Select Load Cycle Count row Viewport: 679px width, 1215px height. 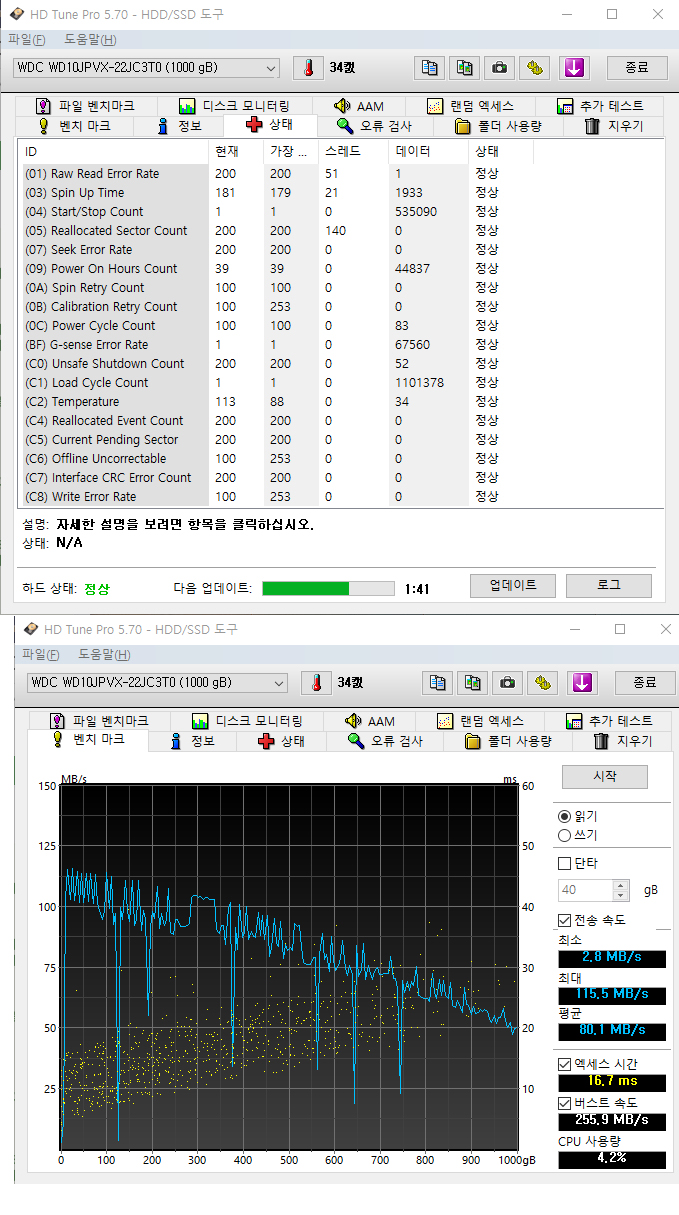[x=276, y=383]
